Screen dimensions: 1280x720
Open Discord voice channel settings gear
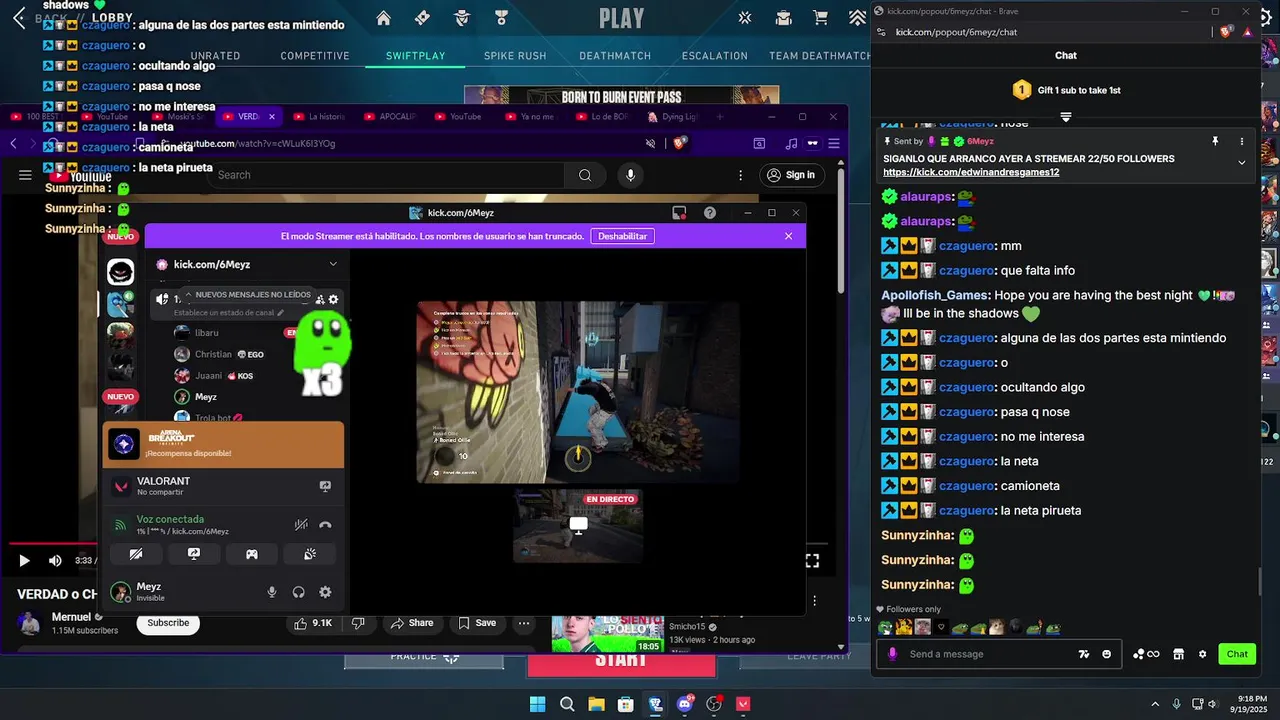[x=333, y=299]
